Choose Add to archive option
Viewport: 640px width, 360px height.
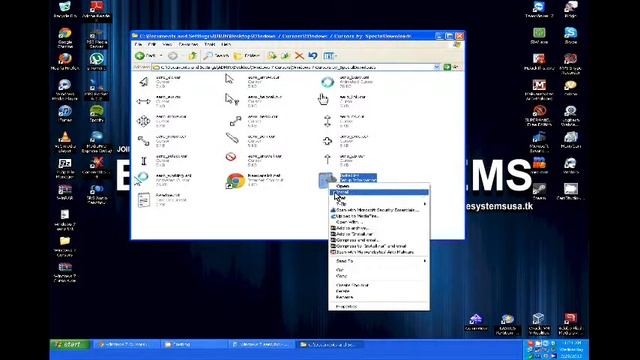(x=379, y=228)
